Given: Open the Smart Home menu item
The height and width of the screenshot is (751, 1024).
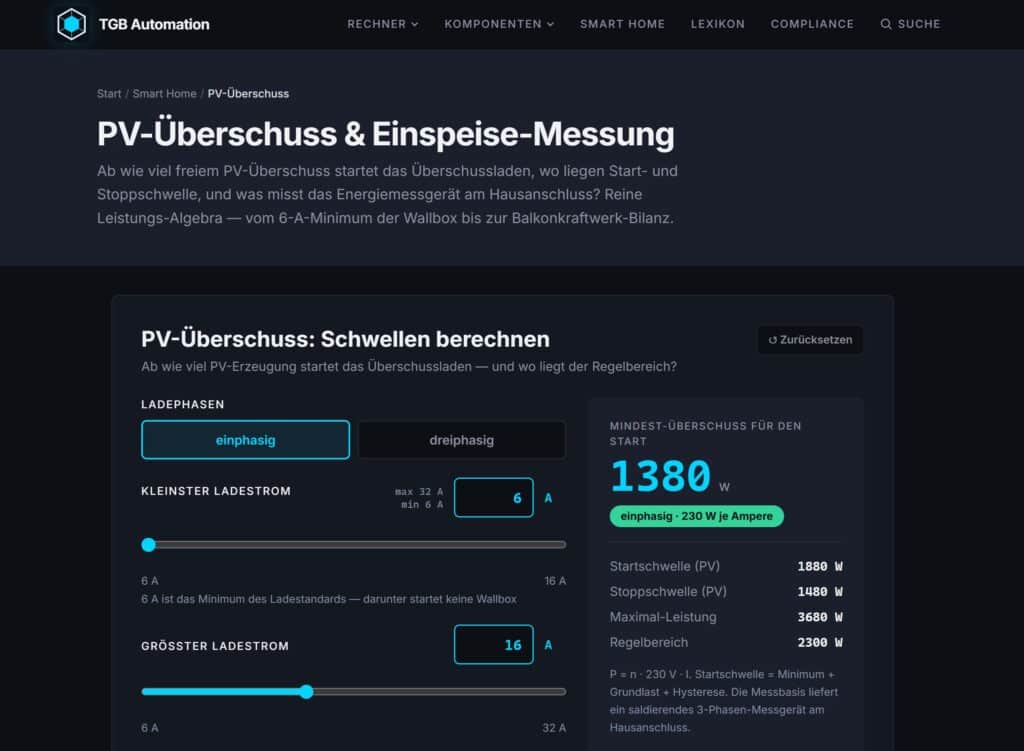Looking at the screenshot, I should pyautogui.click(x=622, y=24).
